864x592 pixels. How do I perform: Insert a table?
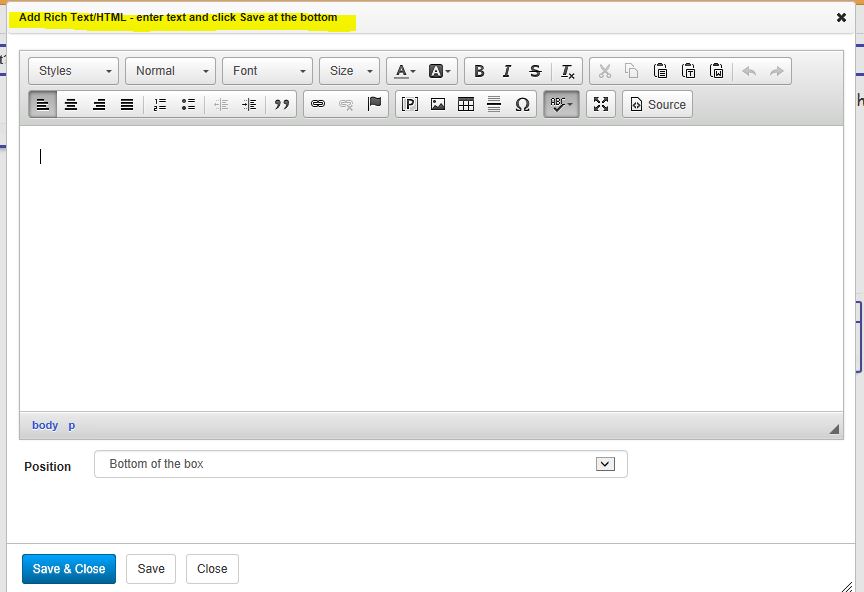point(466,104)
